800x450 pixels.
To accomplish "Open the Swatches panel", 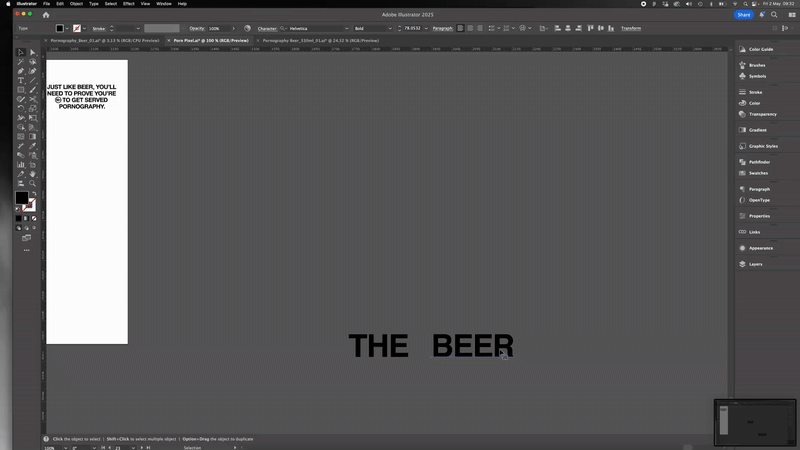I will pos(757,173).
